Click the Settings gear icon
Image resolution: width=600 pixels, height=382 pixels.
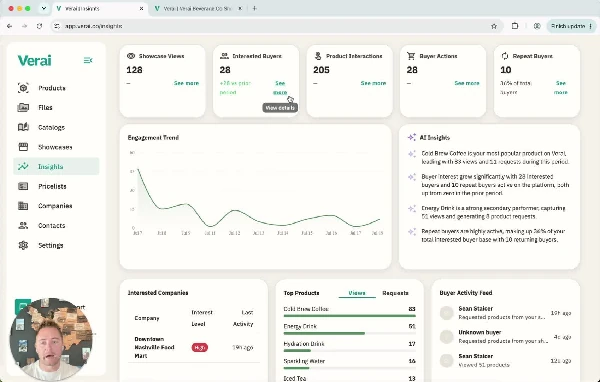pos(23,245)
